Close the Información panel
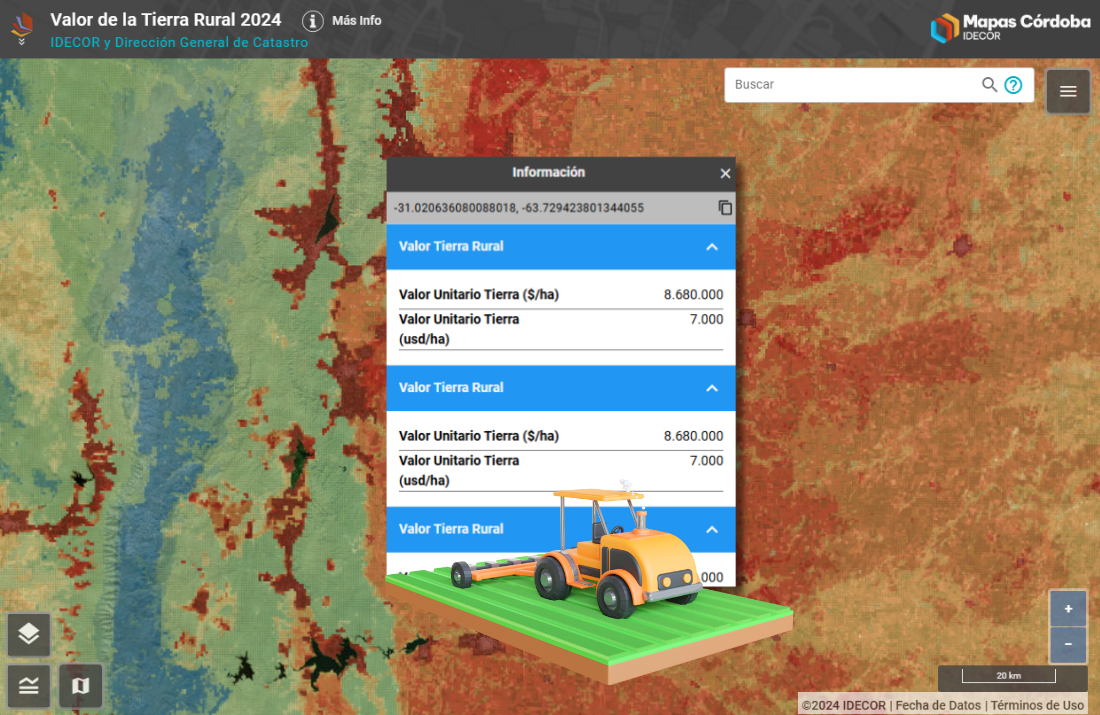Viewport: 1100px width, 715px height. tap(725, 173)
